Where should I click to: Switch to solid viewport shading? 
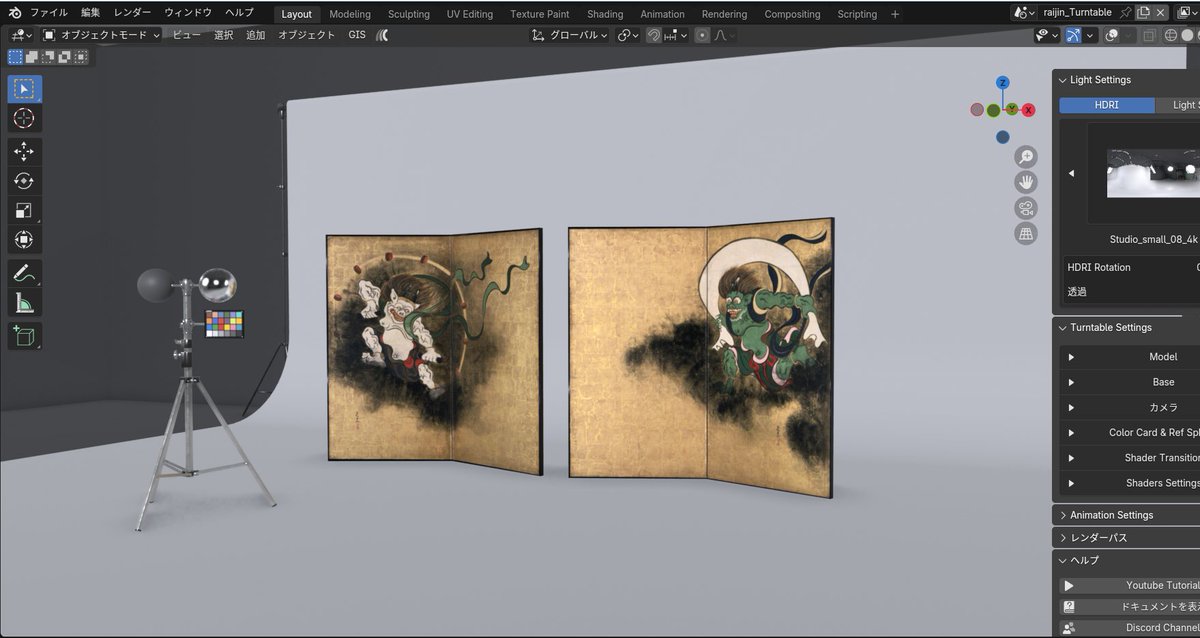tap(1185, 35)
